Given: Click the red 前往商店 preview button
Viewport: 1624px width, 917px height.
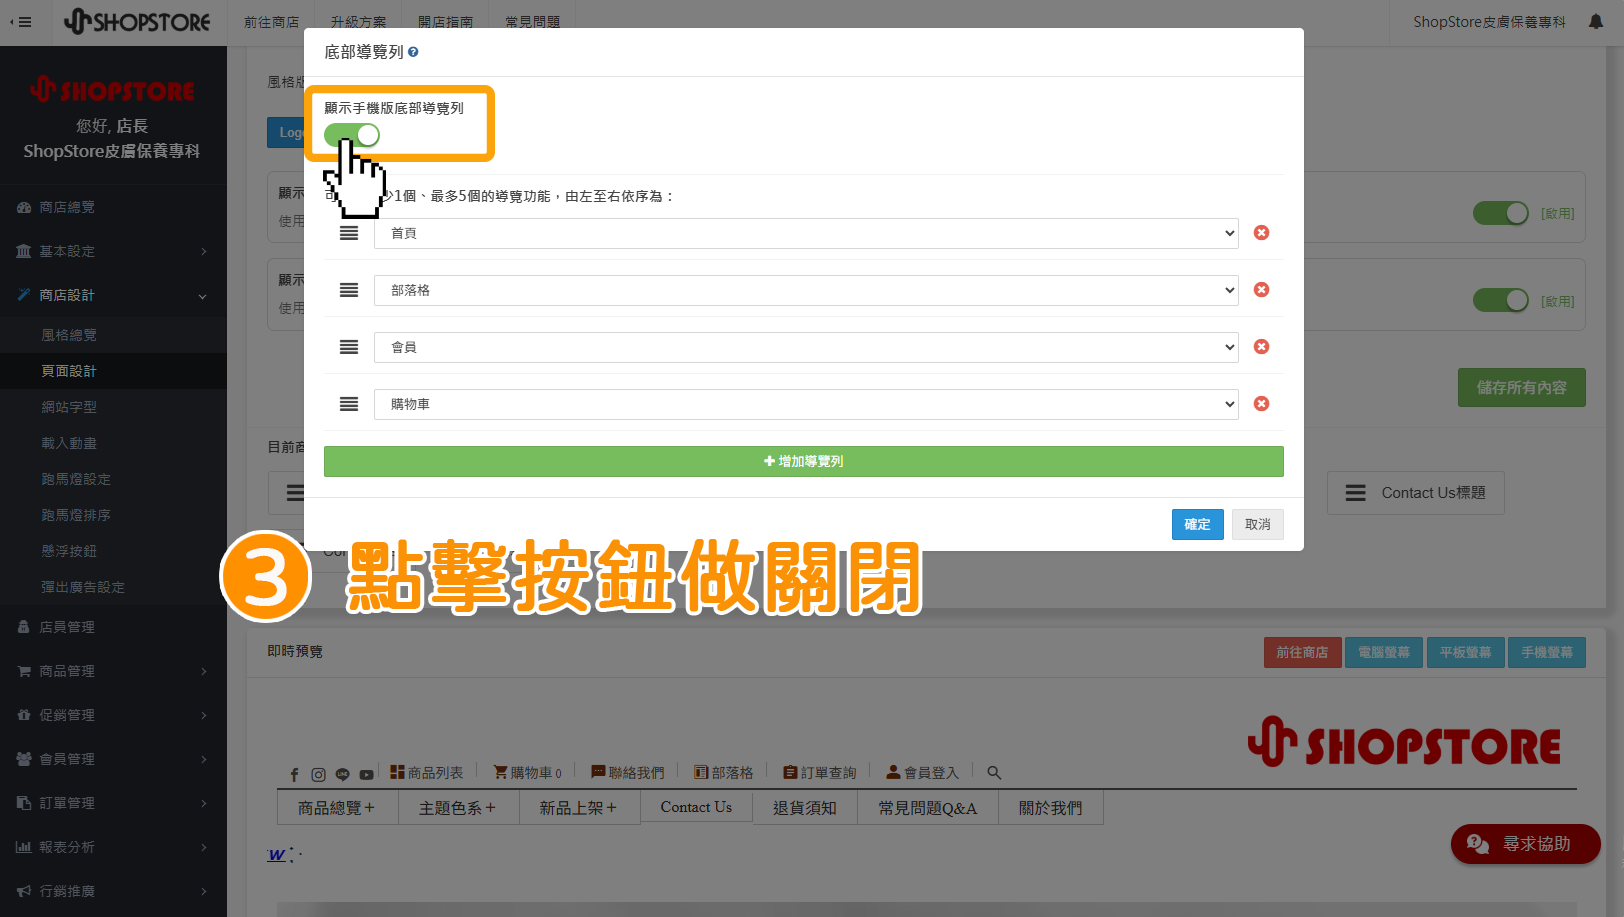Looking at the screenshot, I should 1302,652.
